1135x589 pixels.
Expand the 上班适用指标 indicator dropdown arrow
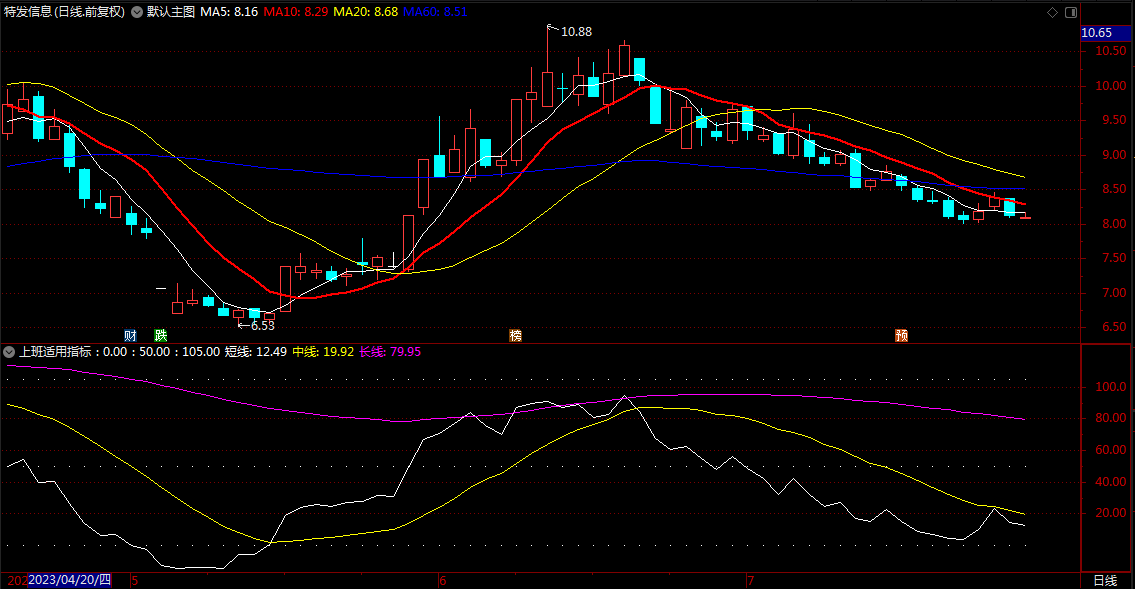[x=9, y=352]
